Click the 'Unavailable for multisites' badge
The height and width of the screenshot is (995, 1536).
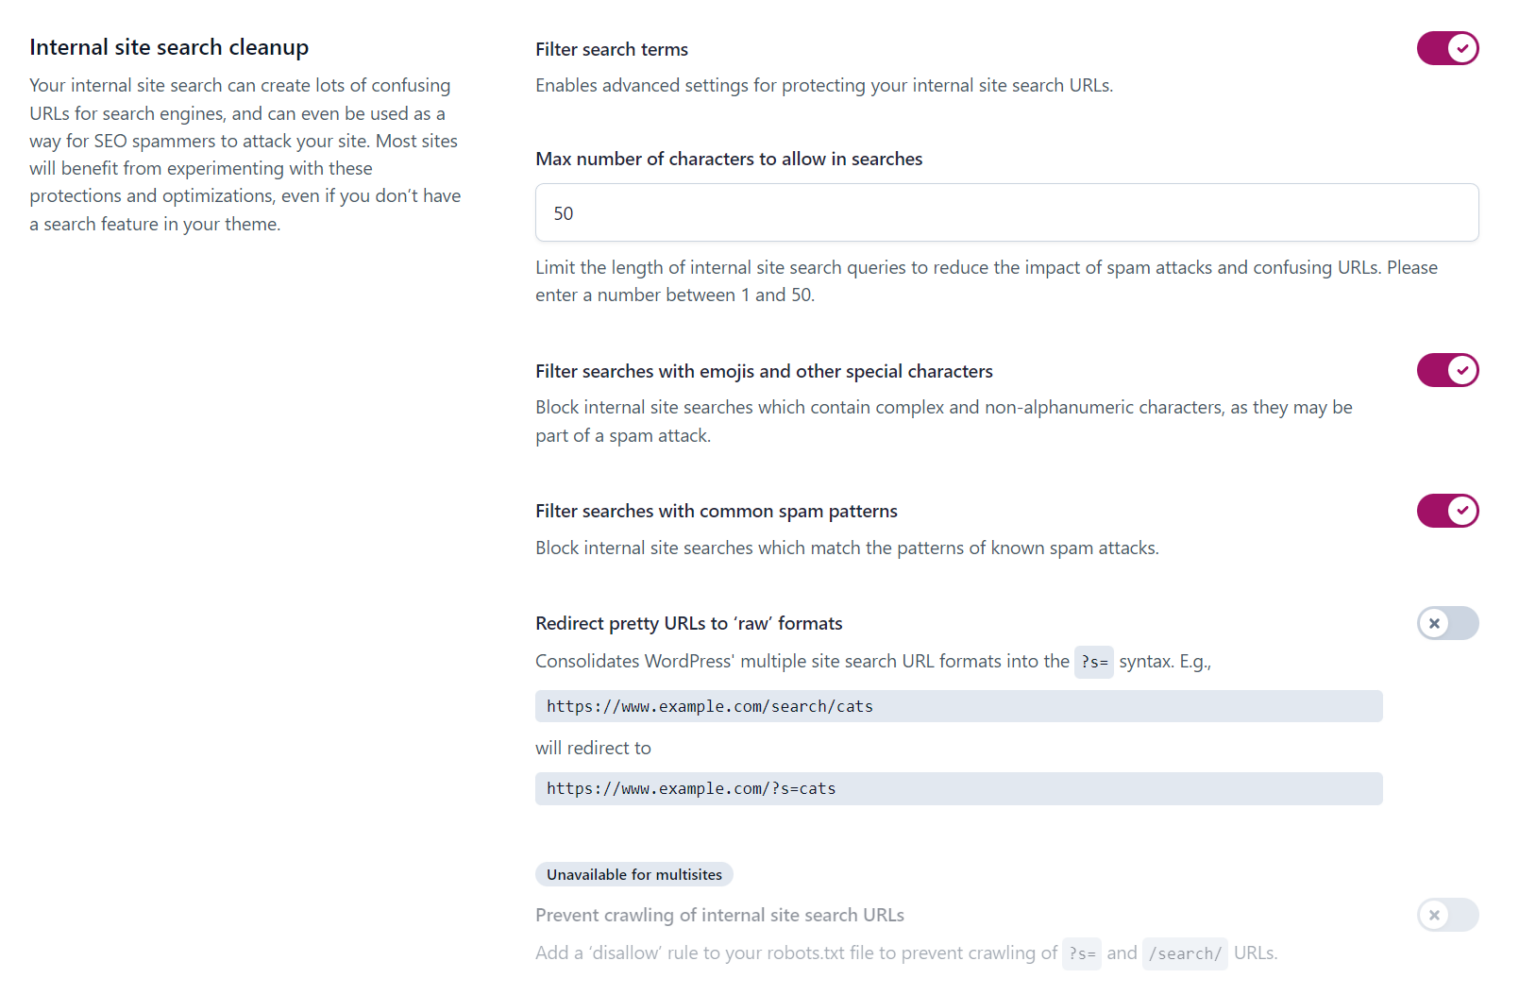tap(634, 874)
